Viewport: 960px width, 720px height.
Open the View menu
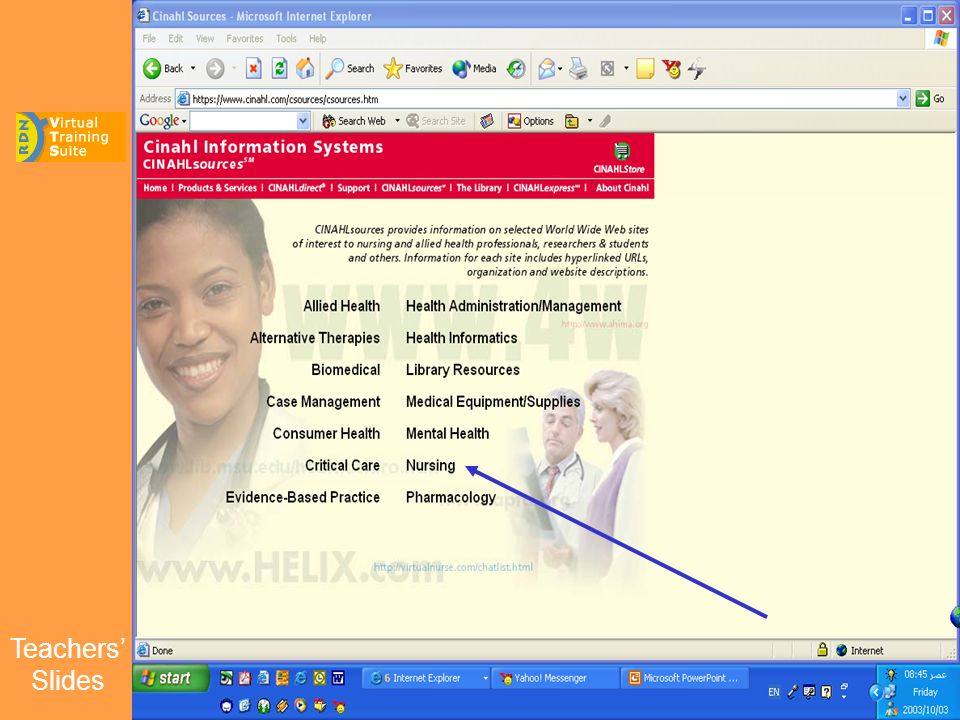pos(204,39)
